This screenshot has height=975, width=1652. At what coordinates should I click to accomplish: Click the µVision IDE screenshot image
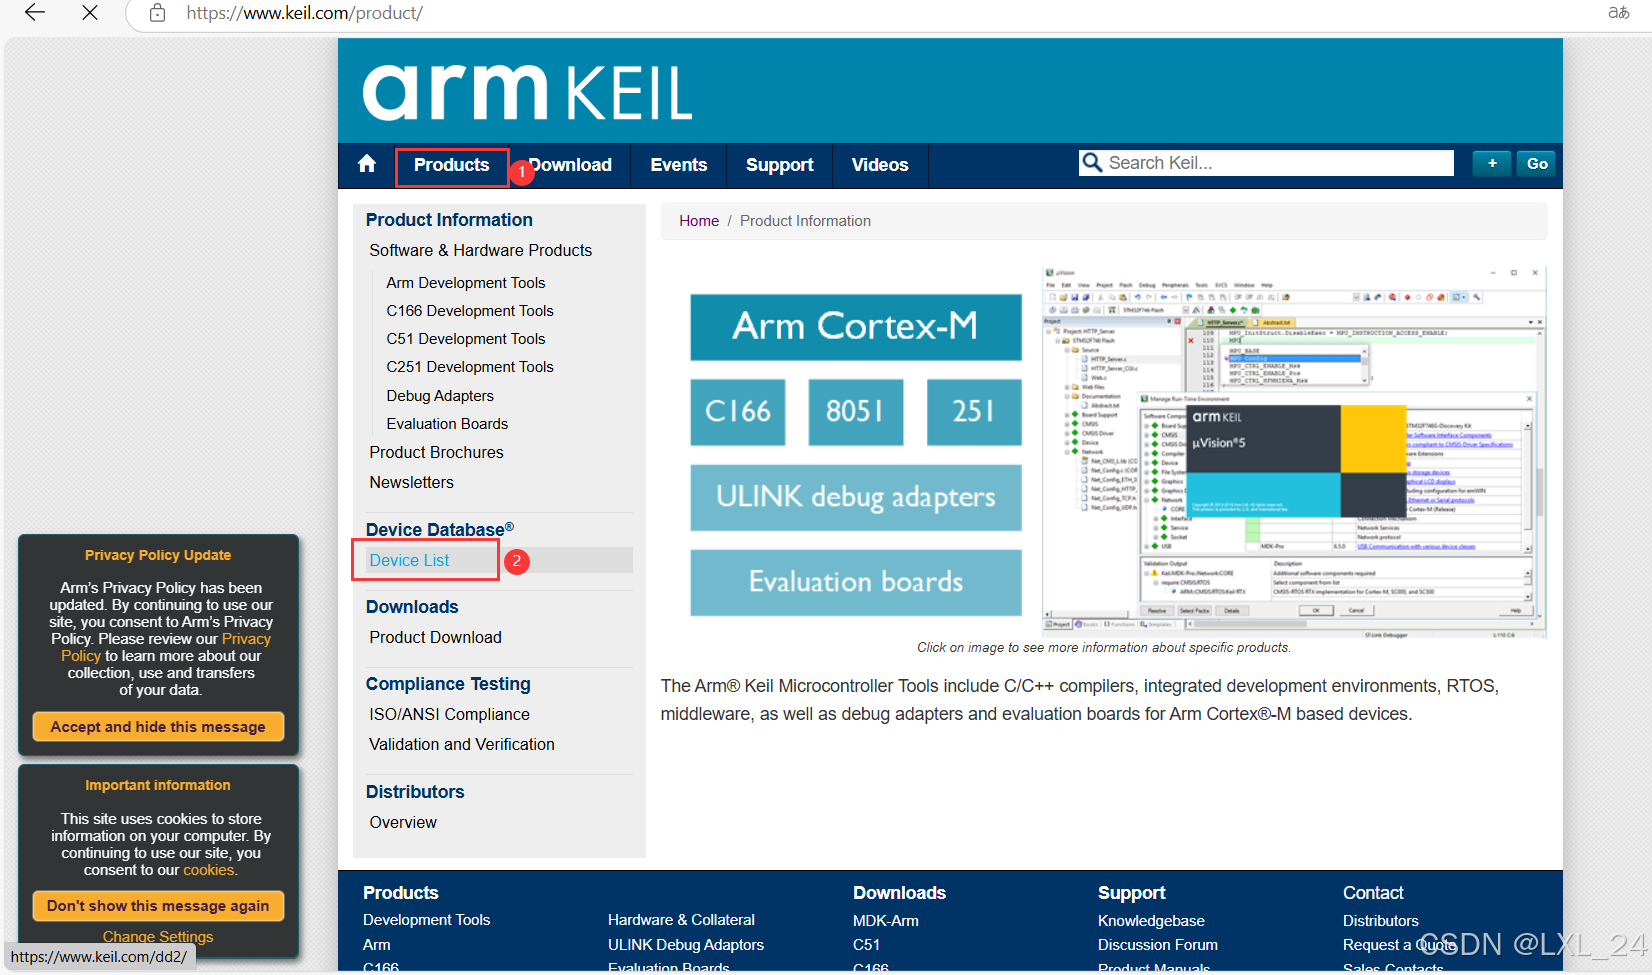click(x=1294, y=452)
